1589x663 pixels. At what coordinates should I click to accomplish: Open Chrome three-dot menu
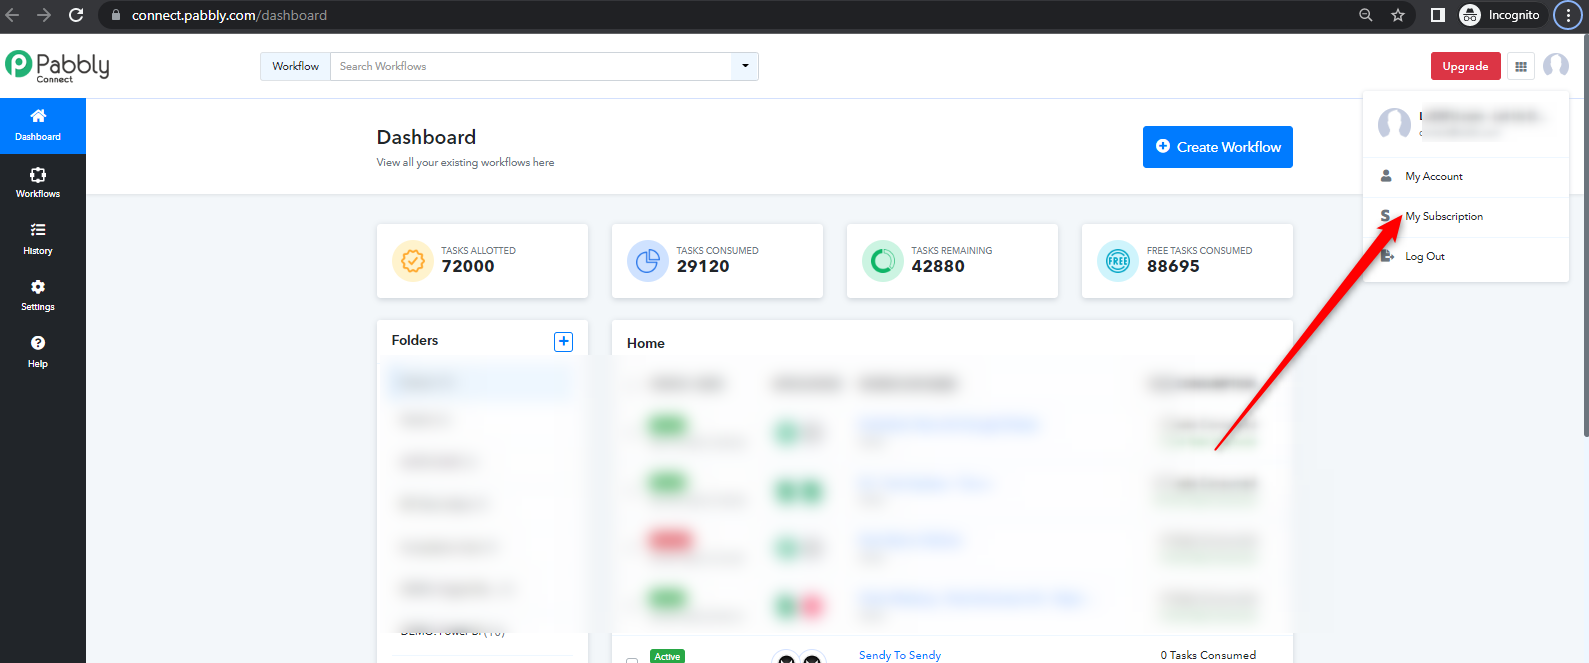(1568, 15)
